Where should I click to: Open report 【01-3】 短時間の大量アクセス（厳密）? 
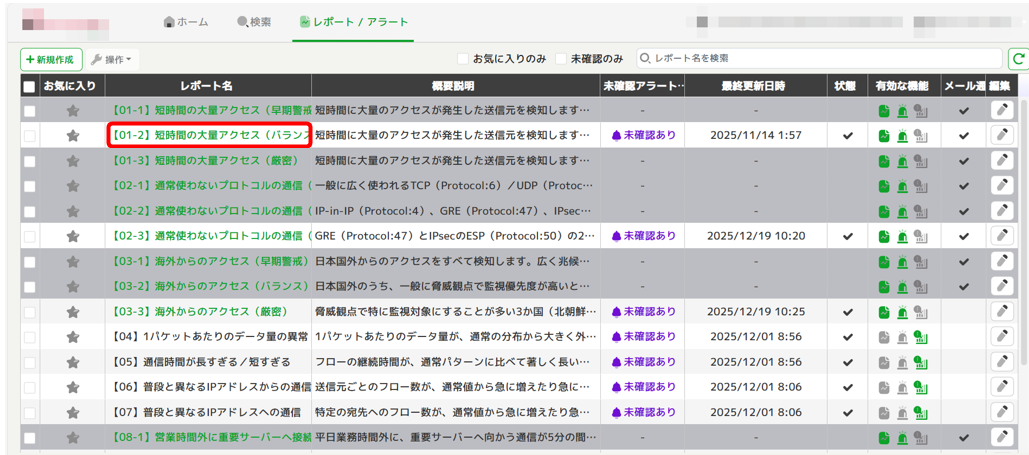click(205, 161)
